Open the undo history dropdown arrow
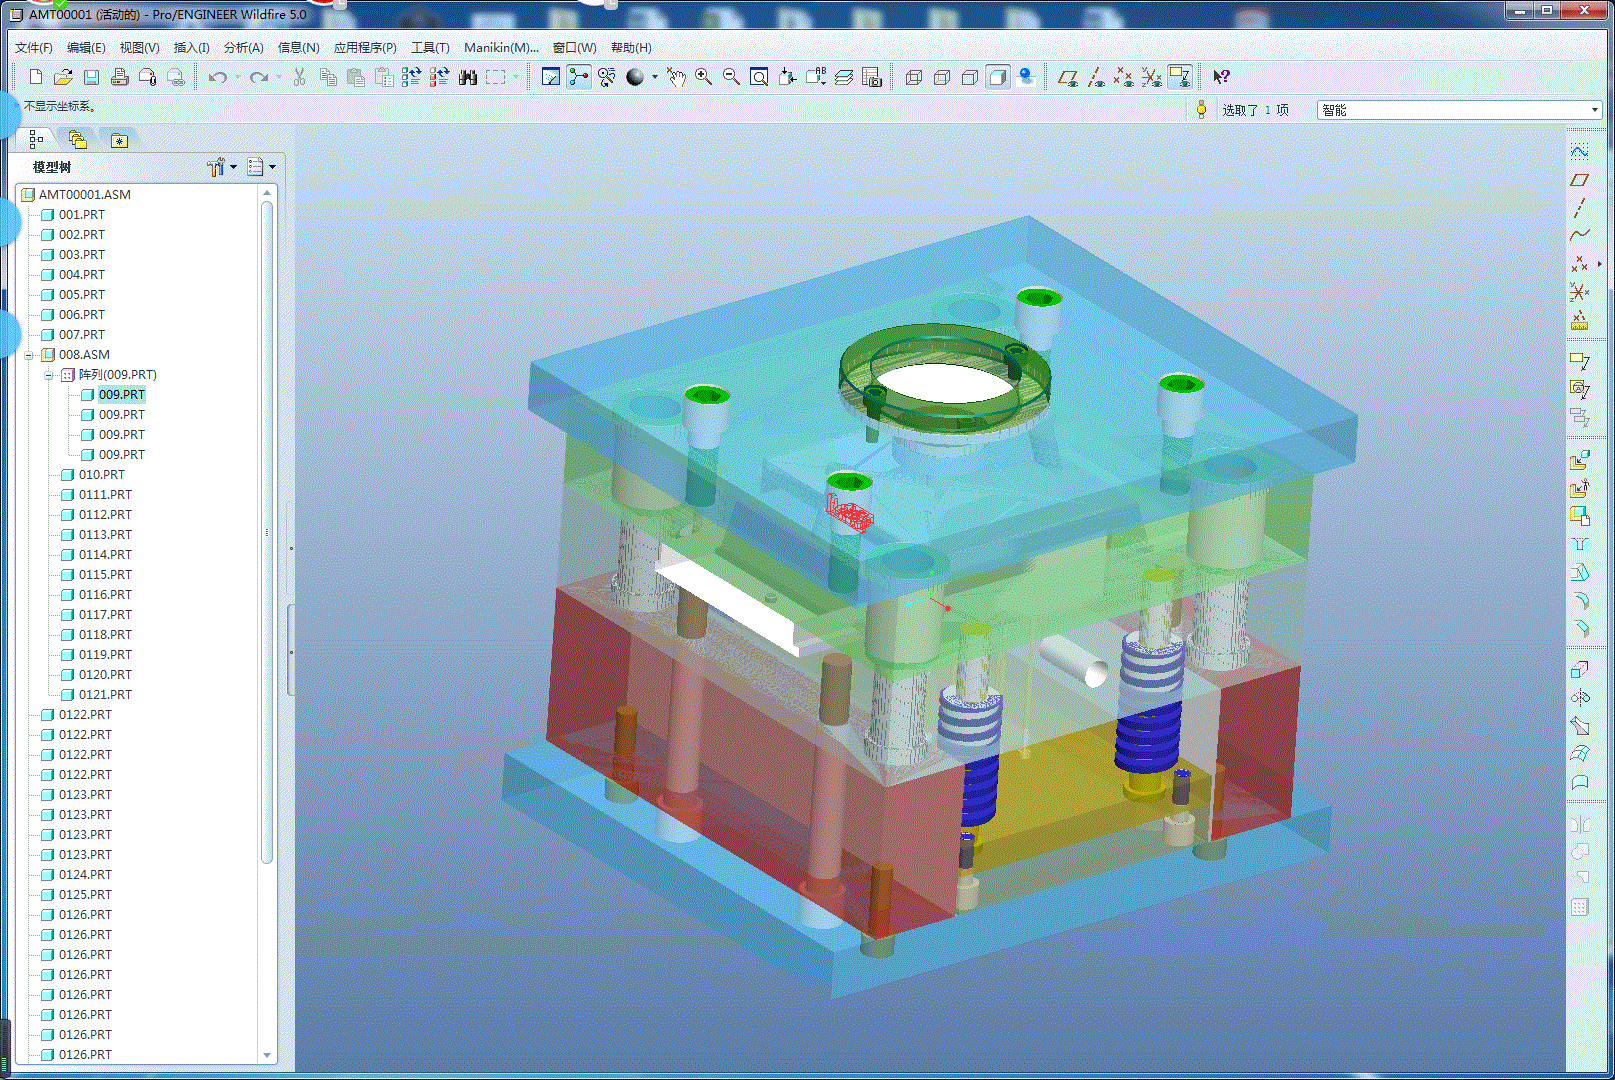Image resolution: width=1615 pixels, height=1080 pixels. [x=237, y=77]
